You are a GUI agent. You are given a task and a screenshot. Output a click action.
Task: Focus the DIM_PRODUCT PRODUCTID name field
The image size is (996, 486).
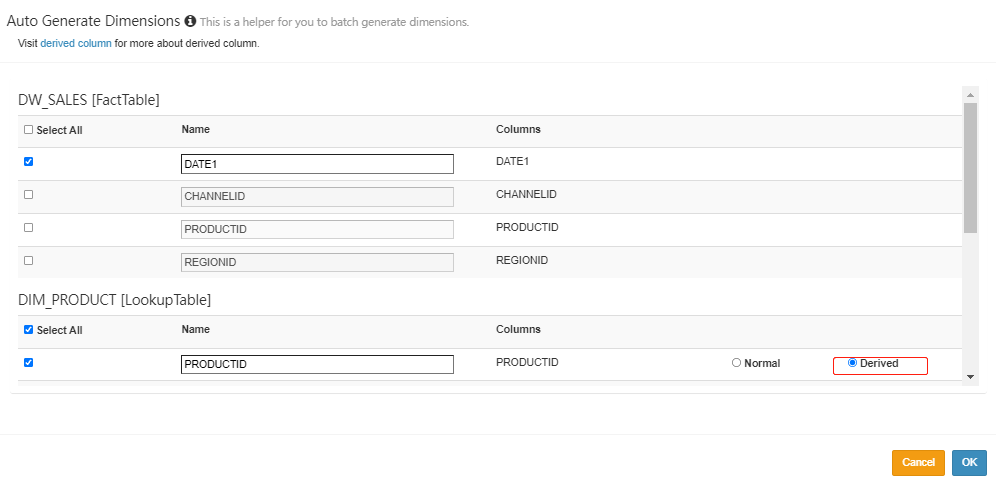[x=317, y=365]
